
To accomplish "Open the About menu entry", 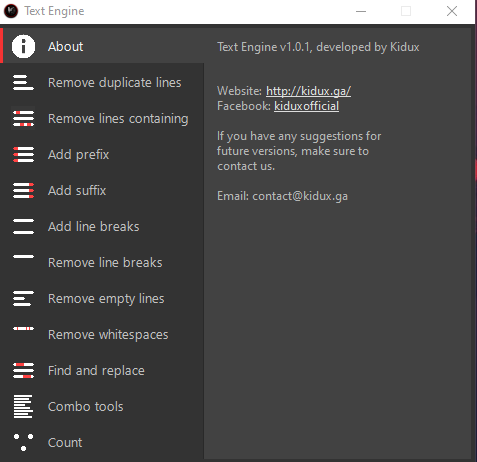I will tap(66, 46).
